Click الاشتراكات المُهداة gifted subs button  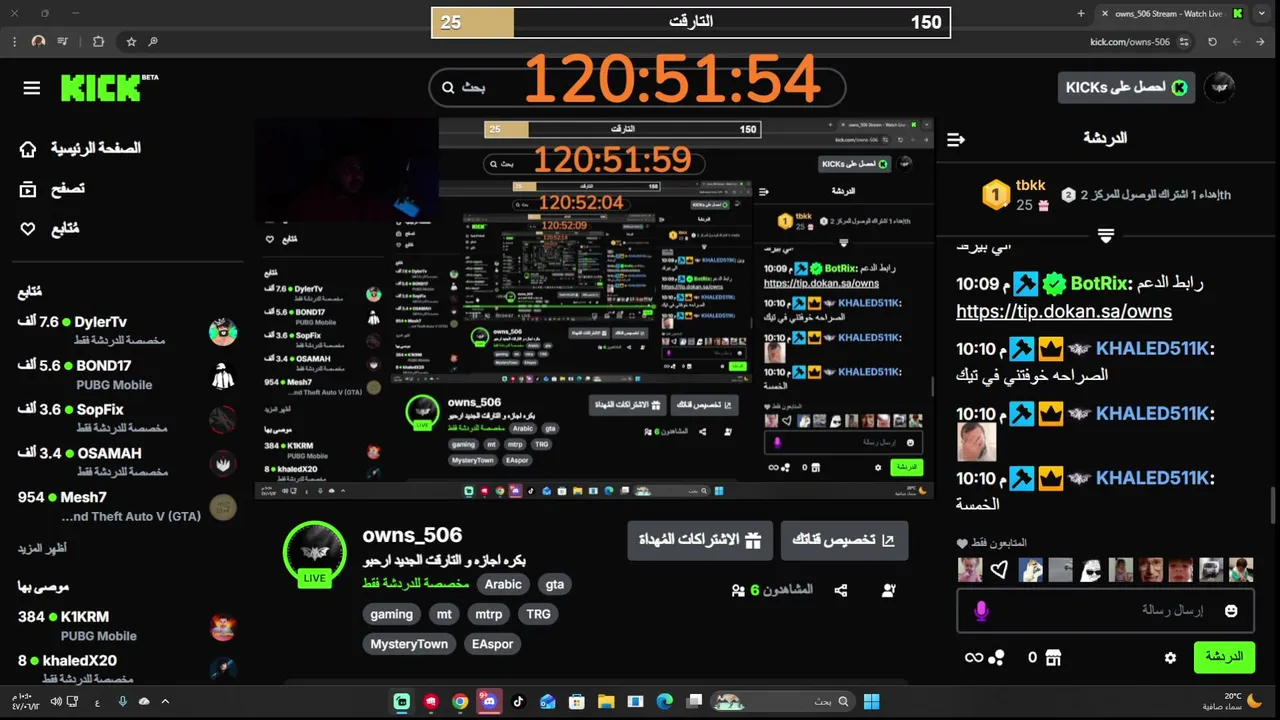tap(699, 540)
